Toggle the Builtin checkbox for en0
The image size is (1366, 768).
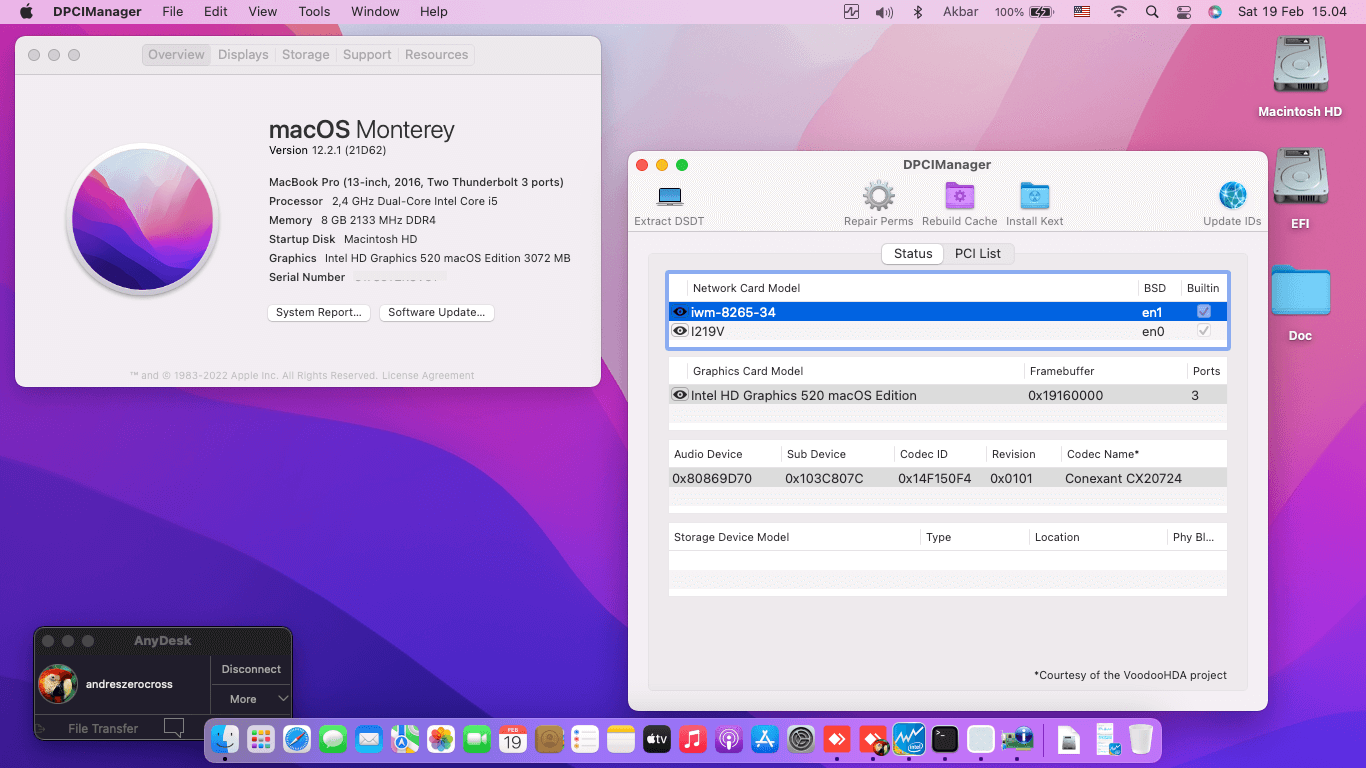1204,331
